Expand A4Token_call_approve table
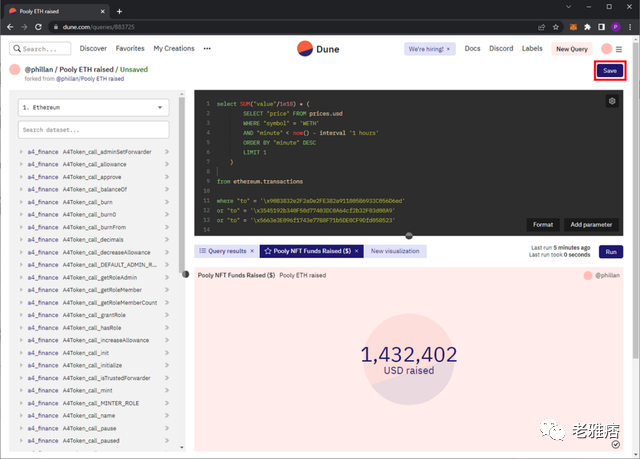This screenshot has width=640, height=459. pos(21,177)
